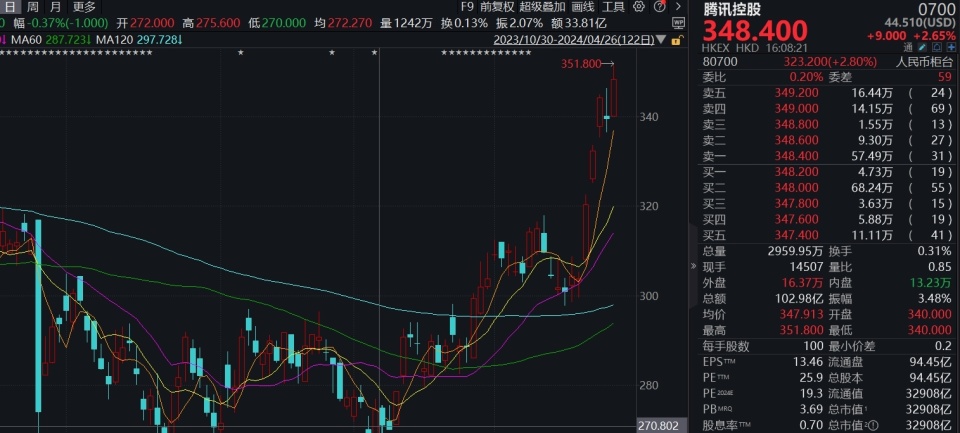This screenshot has width=960, height=433.
Task: Open the help question mark icon
Action: 659,7
